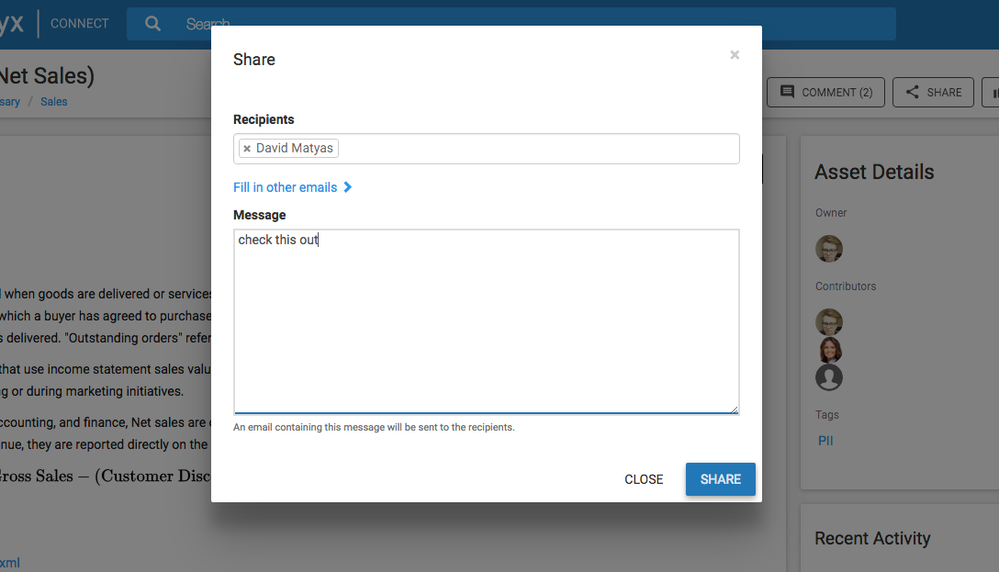Open the female contributor avatar
This screenshot has height=572, width=999.
(x=829, y=350)
